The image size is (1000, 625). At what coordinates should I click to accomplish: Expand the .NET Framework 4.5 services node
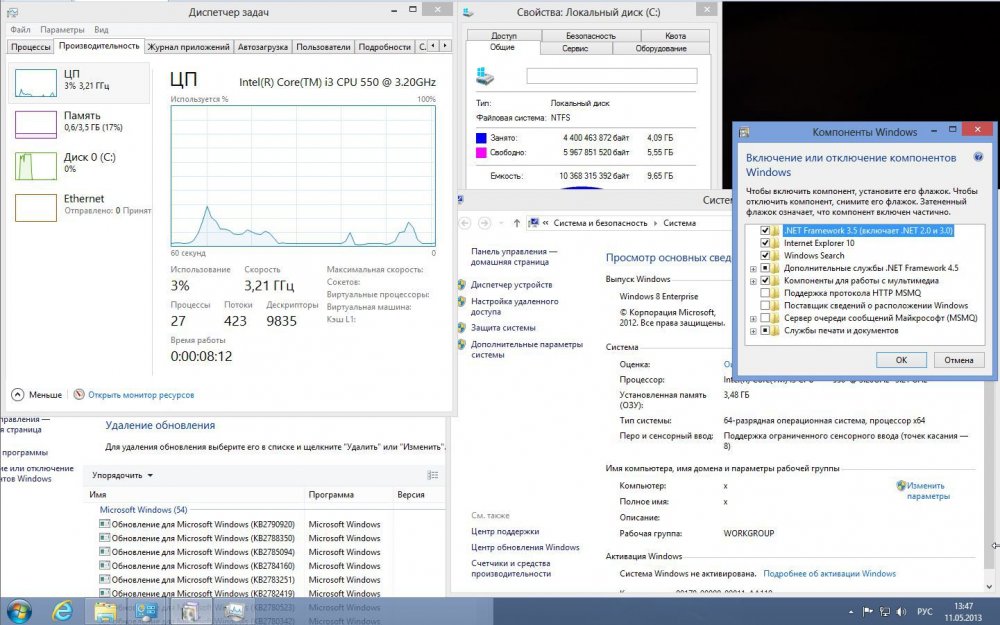tap(753, 268)
